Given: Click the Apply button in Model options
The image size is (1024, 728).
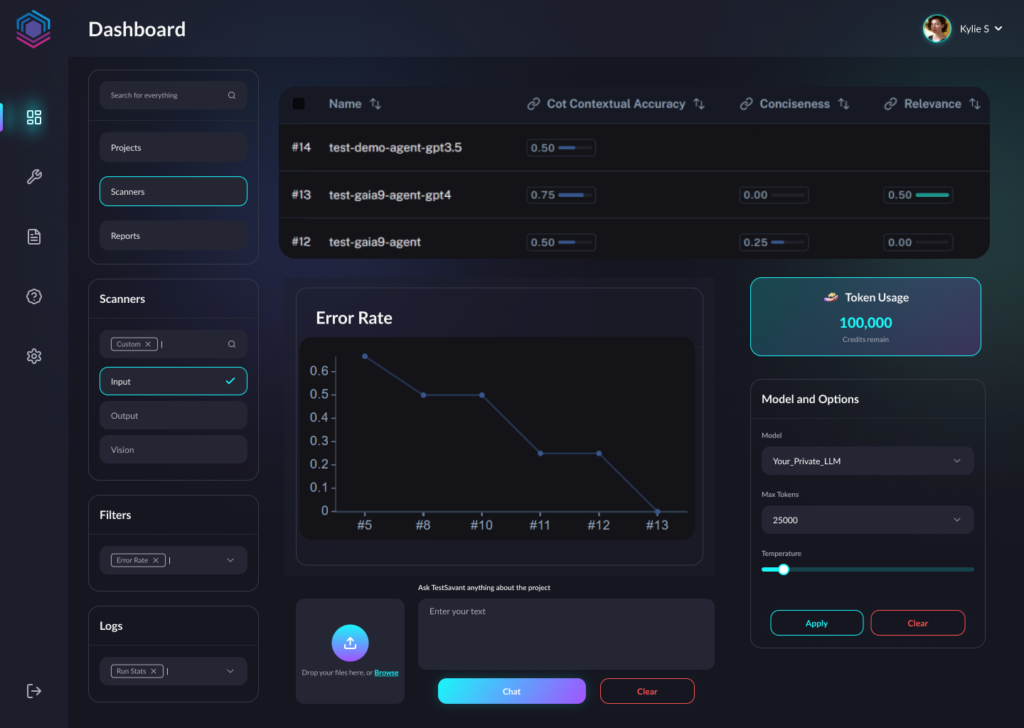Looking at the screenshot, I should pos(816,623).
